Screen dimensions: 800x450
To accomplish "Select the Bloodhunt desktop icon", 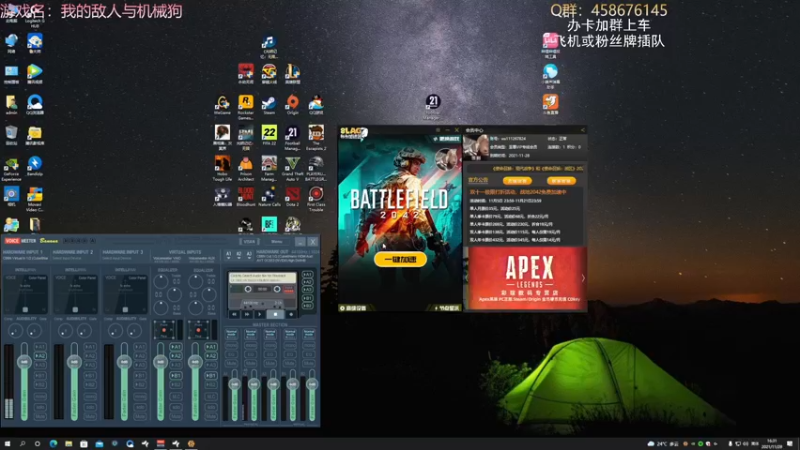I will pos(245,196).
